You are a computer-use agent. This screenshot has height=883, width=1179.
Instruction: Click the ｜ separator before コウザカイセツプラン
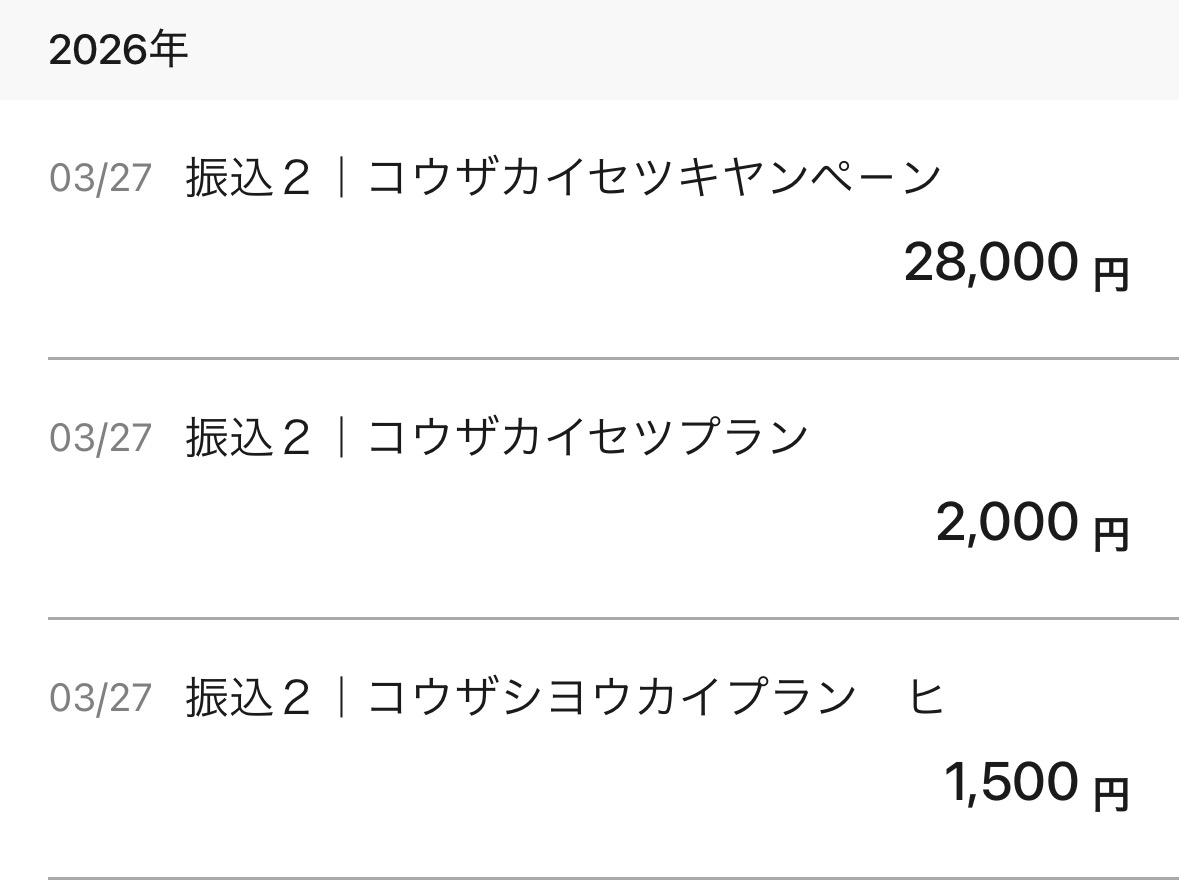341,438
